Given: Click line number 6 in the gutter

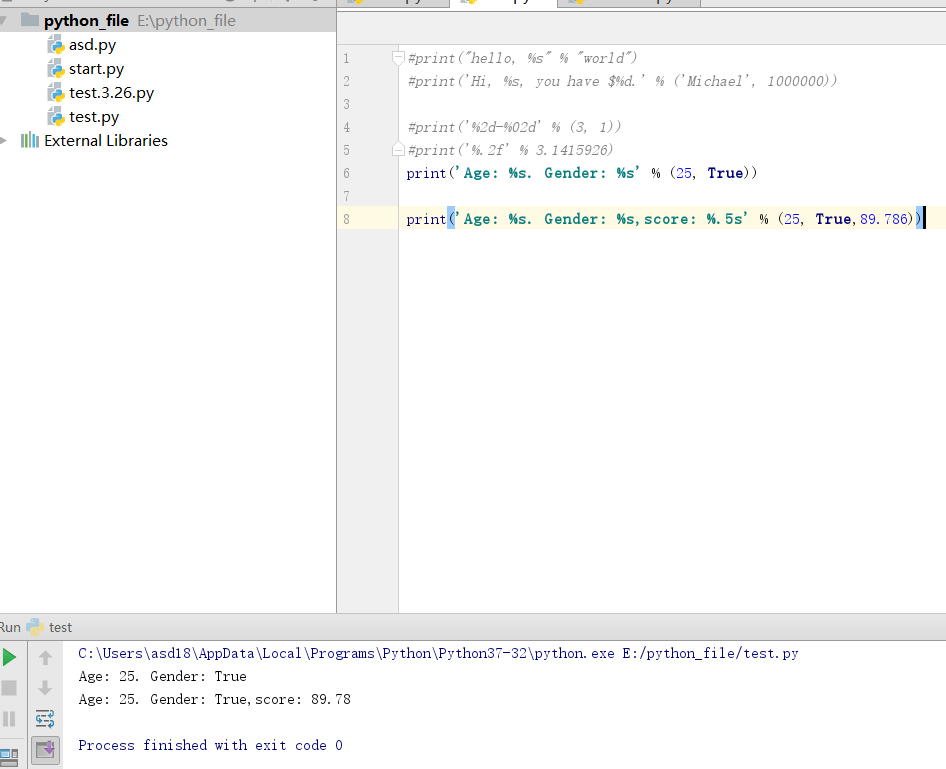Looking at the screenshot, I should [346, 173].
